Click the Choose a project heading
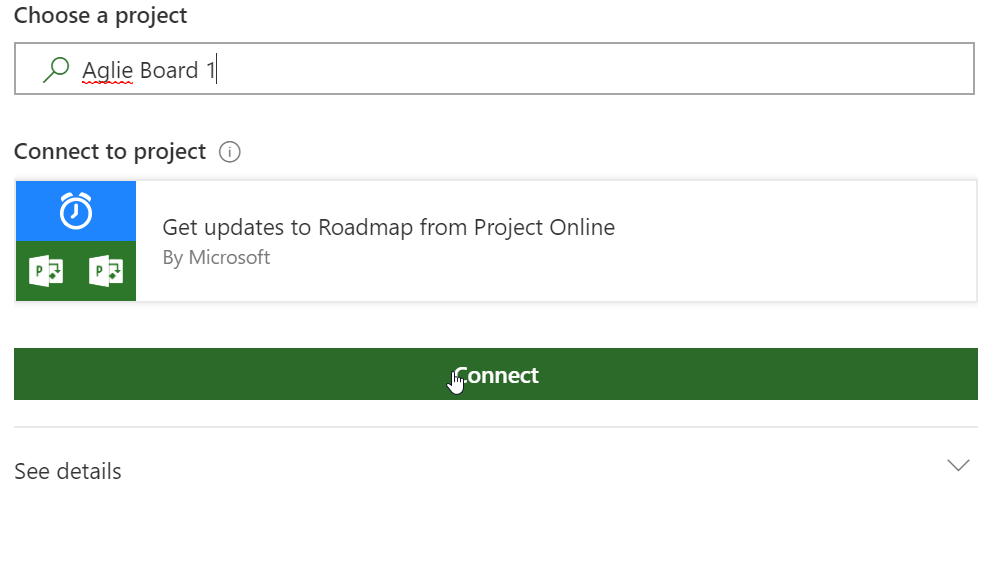 pyautogui.click(x=100, y=16)
